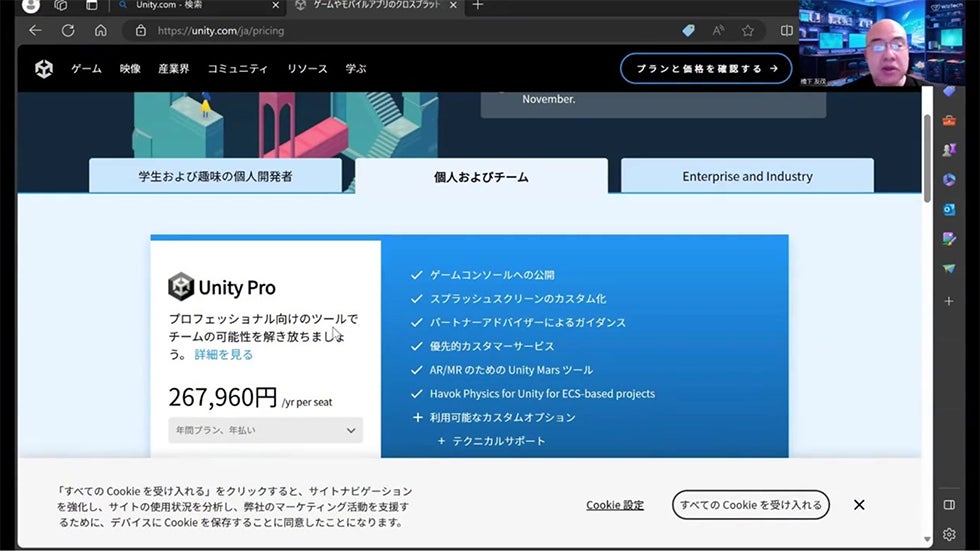Click the 267,960円 price text

(222, 397)
